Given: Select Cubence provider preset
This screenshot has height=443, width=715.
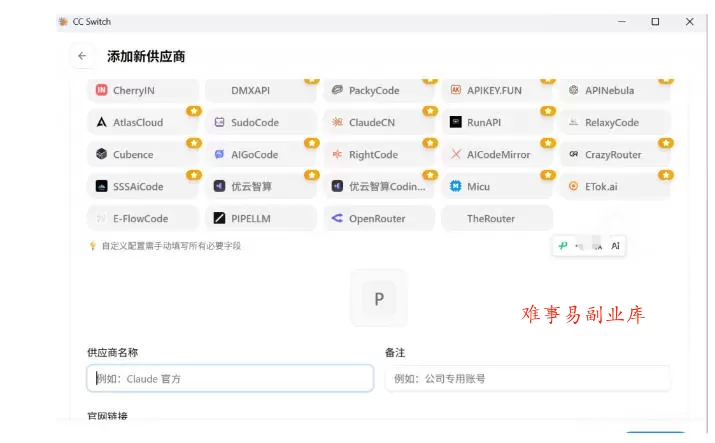Looking at the screenshot, I should (x=143, y=155).
